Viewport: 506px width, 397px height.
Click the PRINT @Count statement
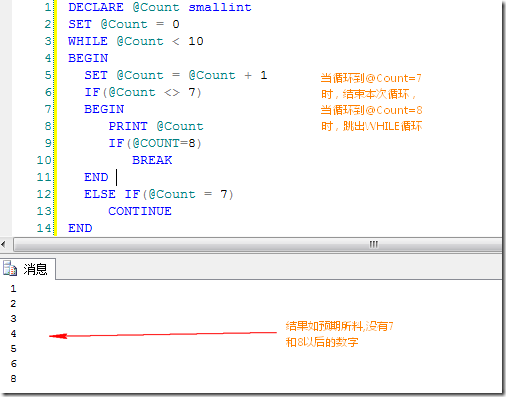click(x=156, y=126)
